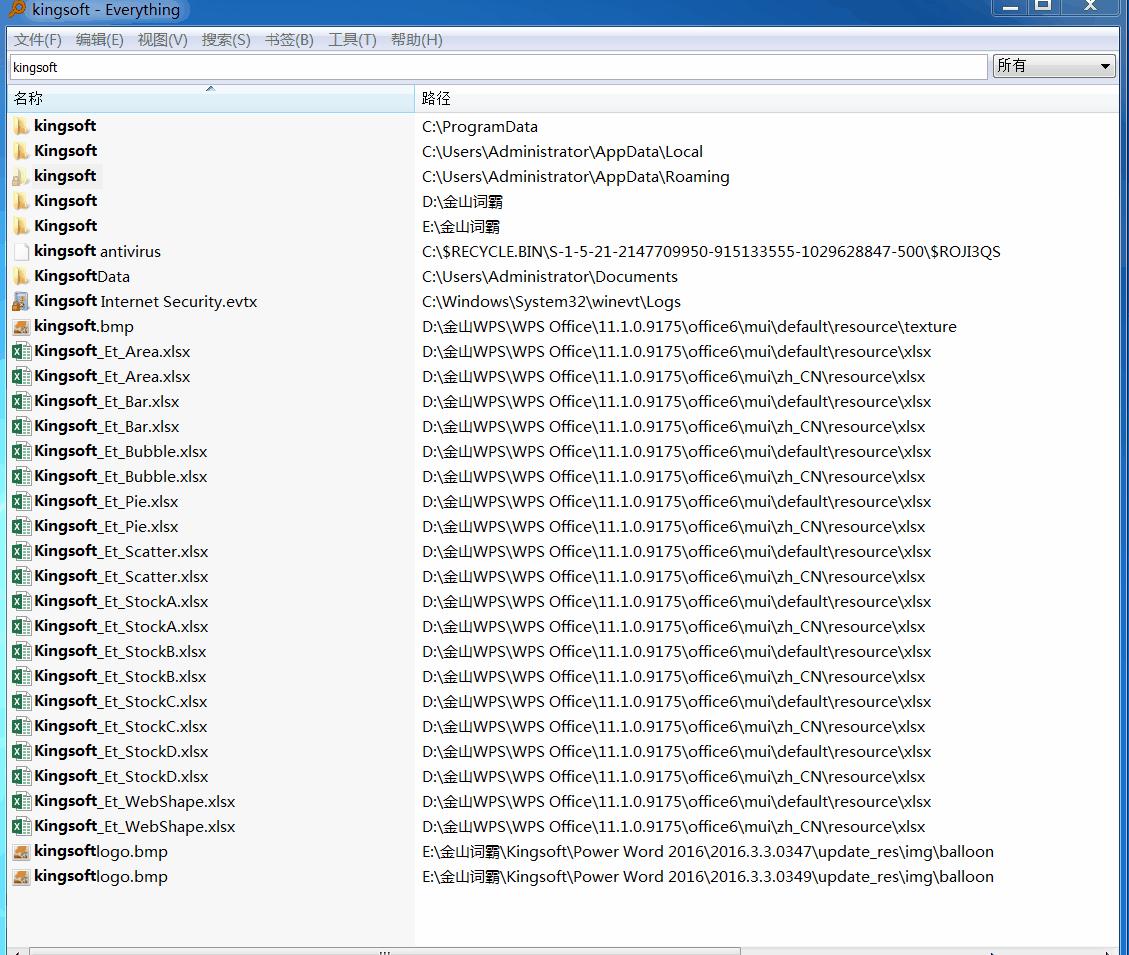Click image icon of kingsoft.bmp
1129x955 pixels.
(22, 326)
